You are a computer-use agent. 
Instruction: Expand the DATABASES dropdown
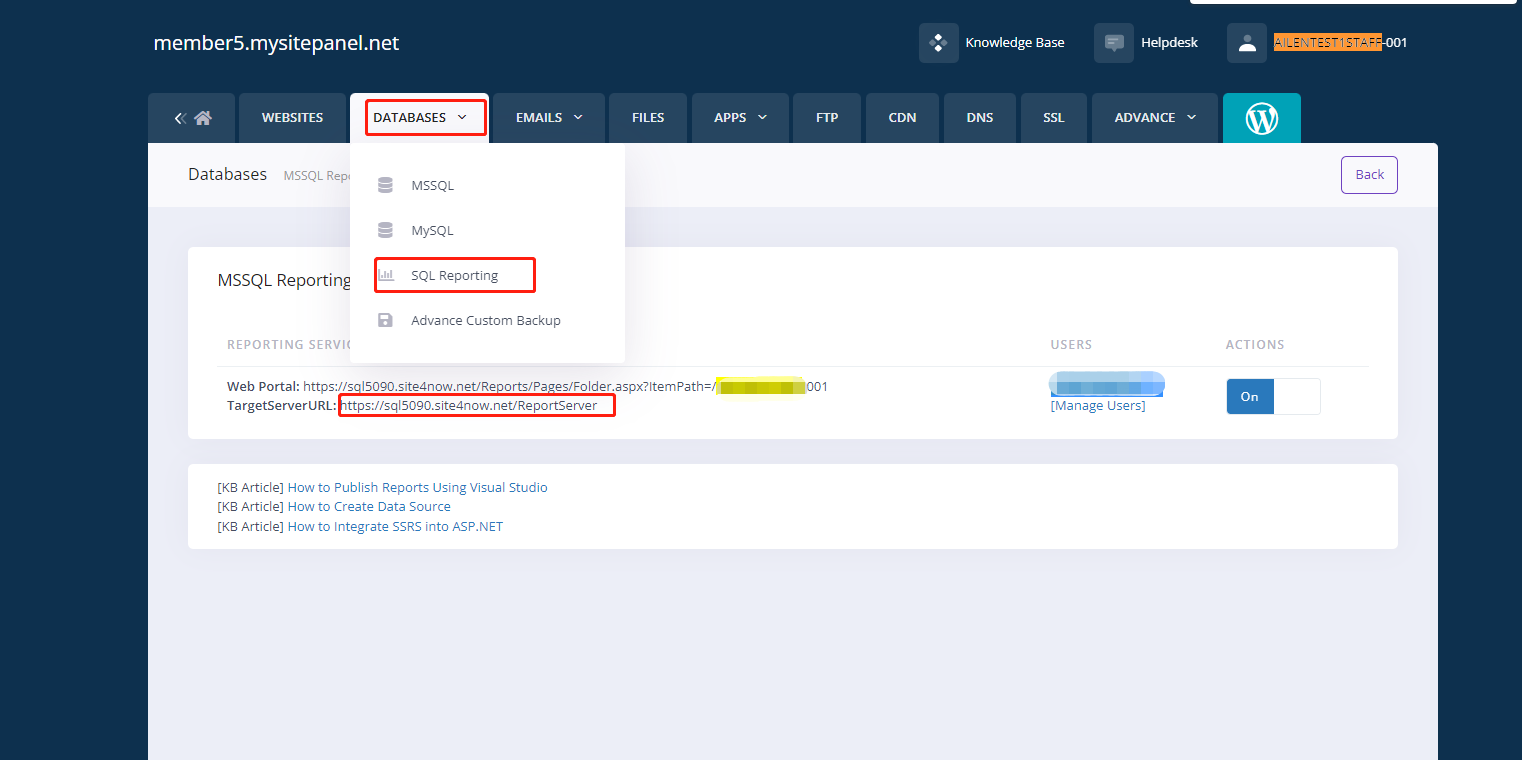(424, 117)
